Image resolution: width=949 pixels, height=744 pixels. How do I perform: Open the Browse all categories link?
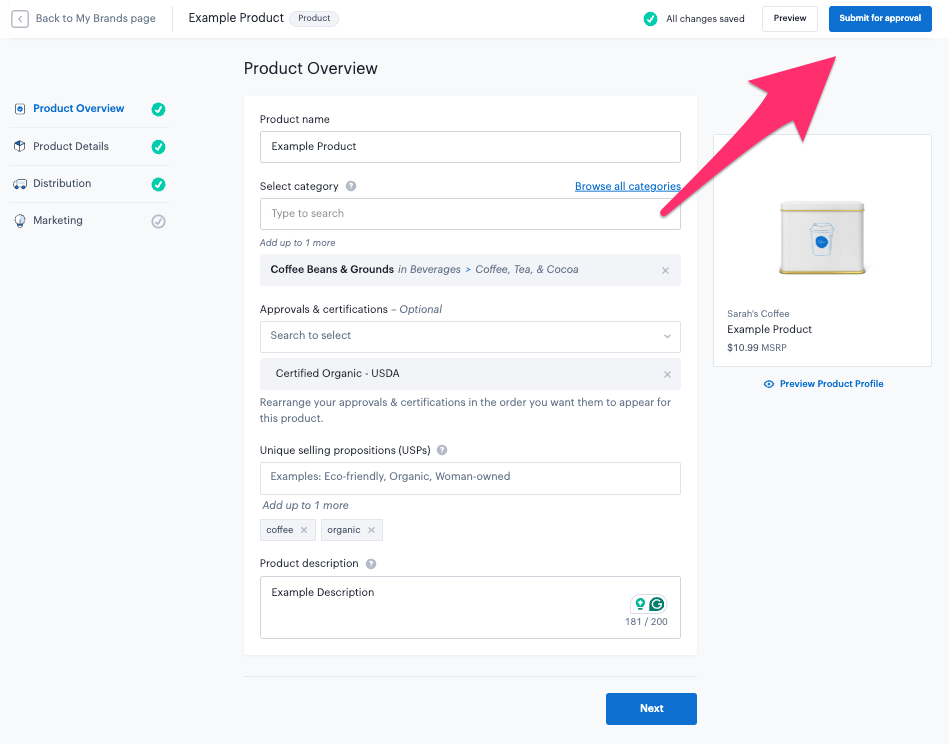tap(627, 186)
